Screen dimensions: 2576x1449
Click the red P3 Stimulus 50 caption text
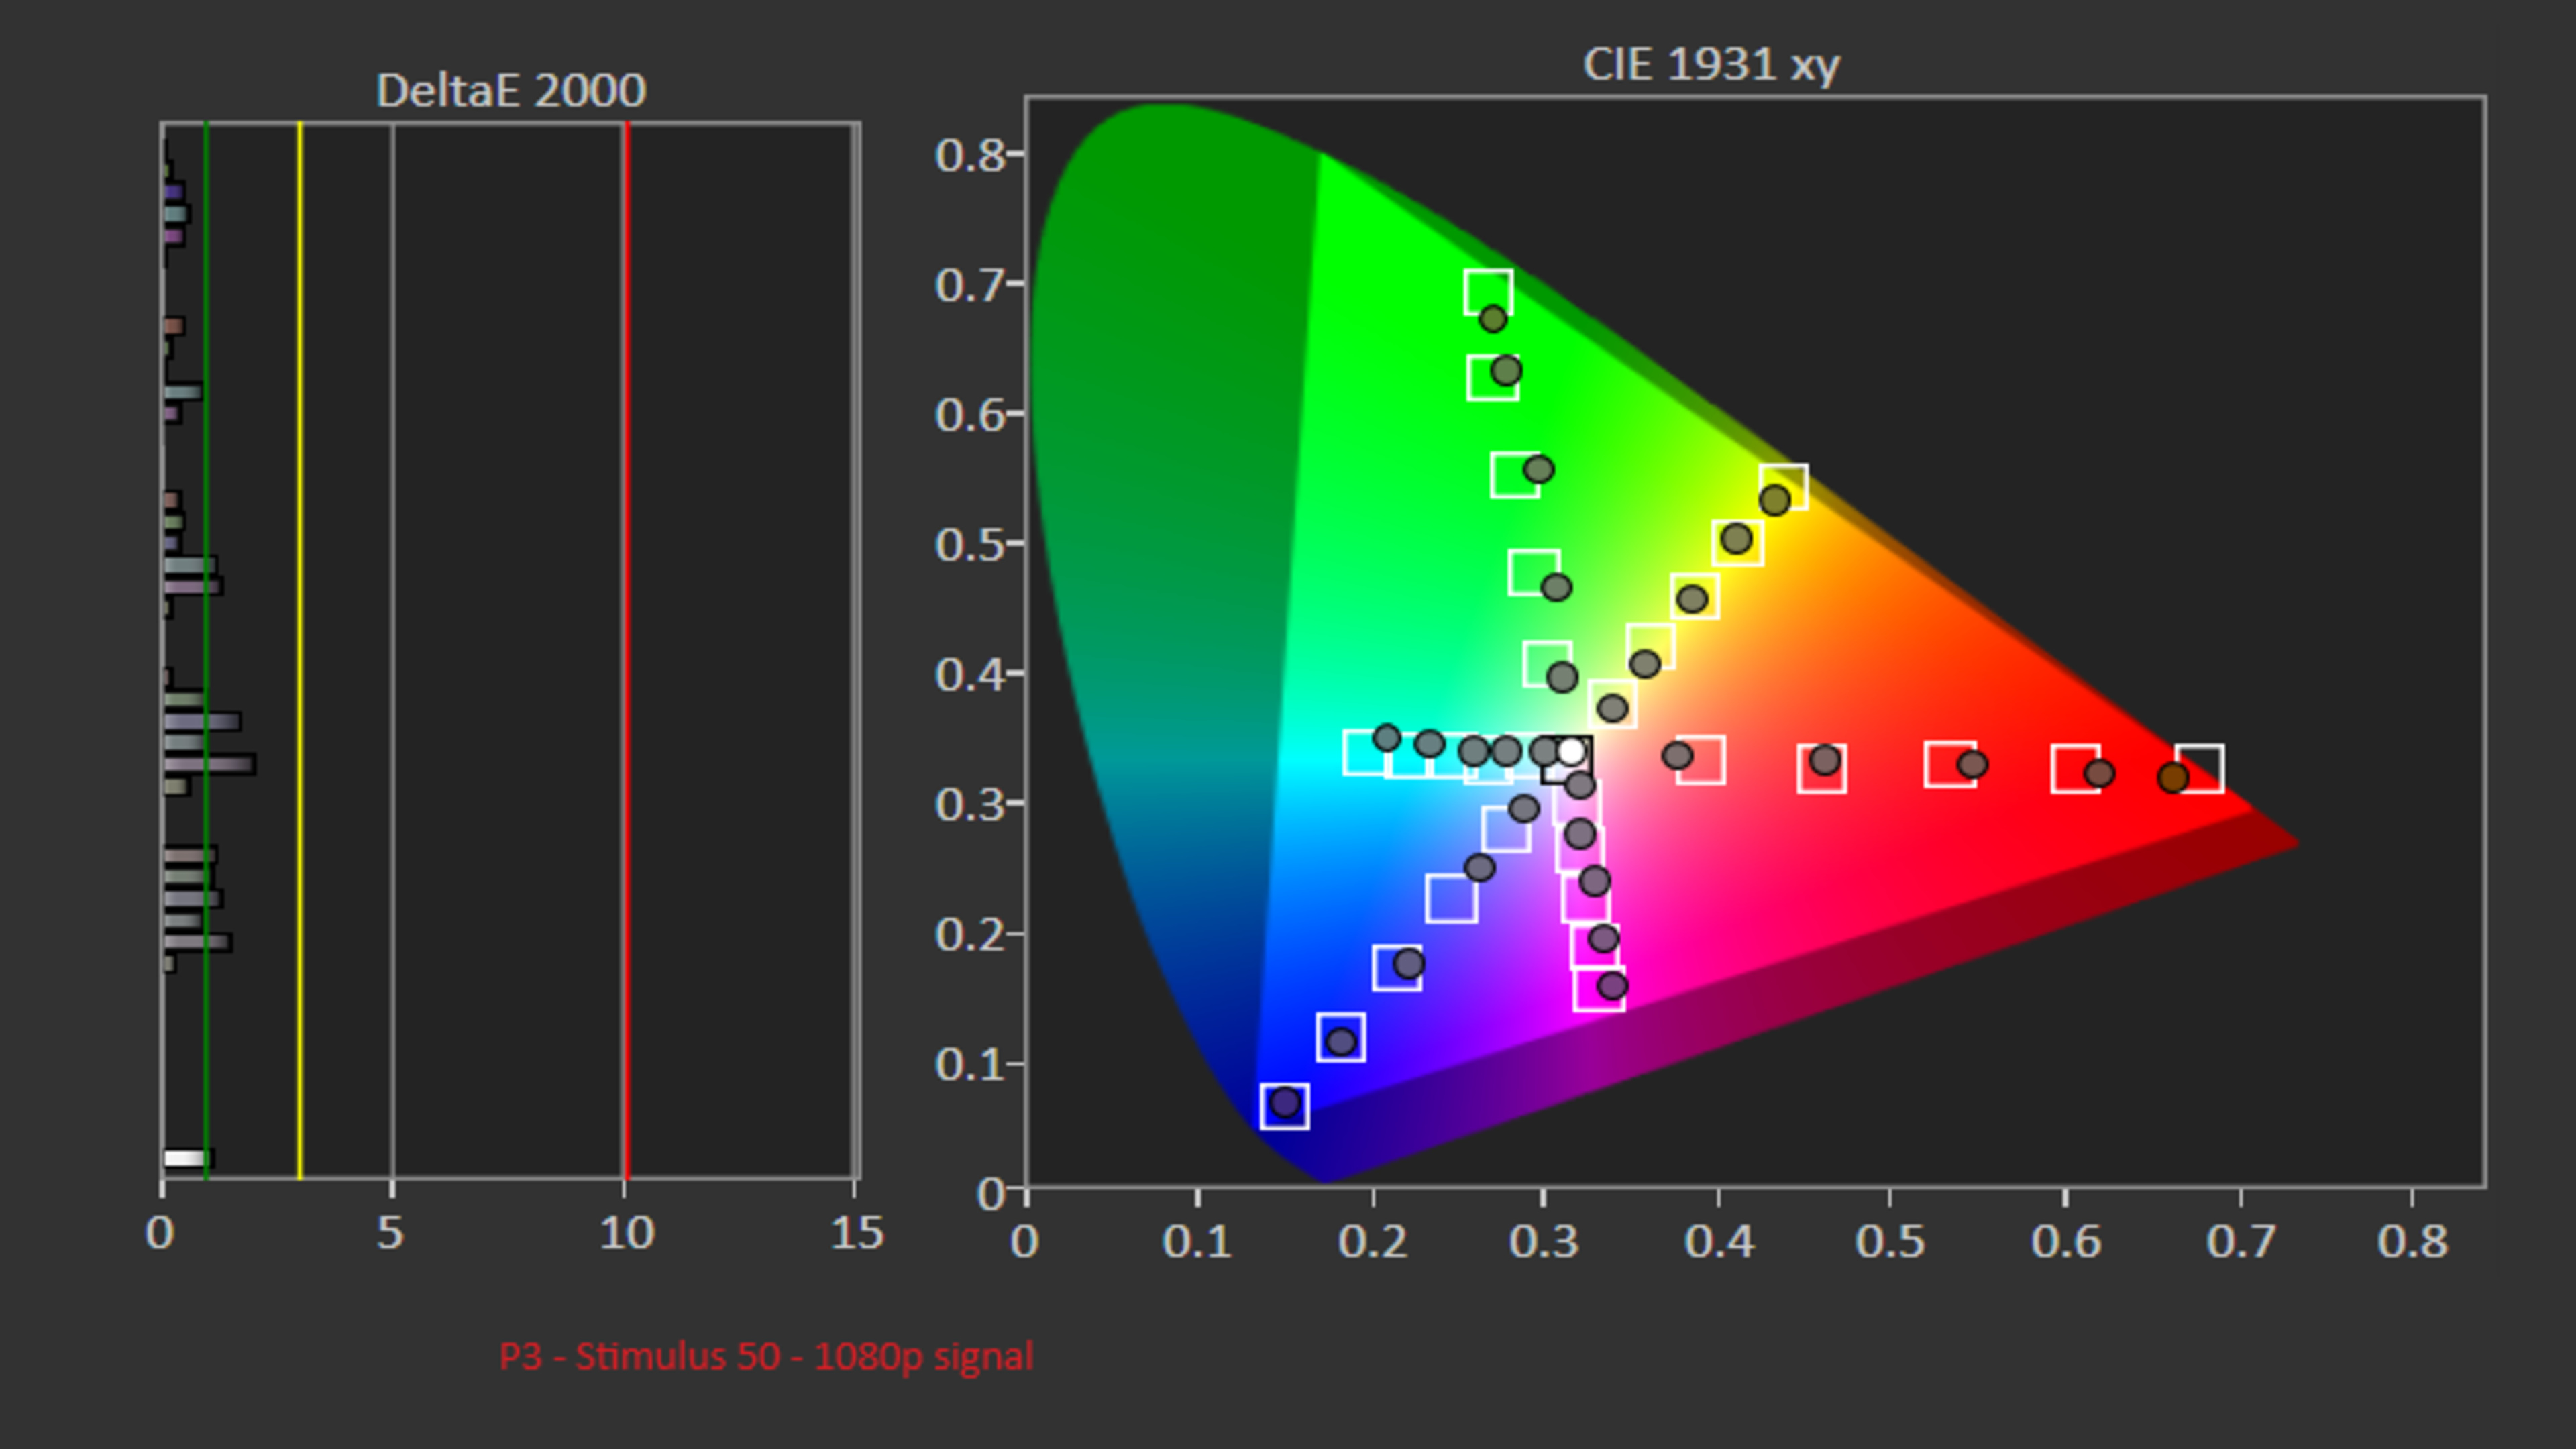pyautogui.click(x=766, y=1357)
